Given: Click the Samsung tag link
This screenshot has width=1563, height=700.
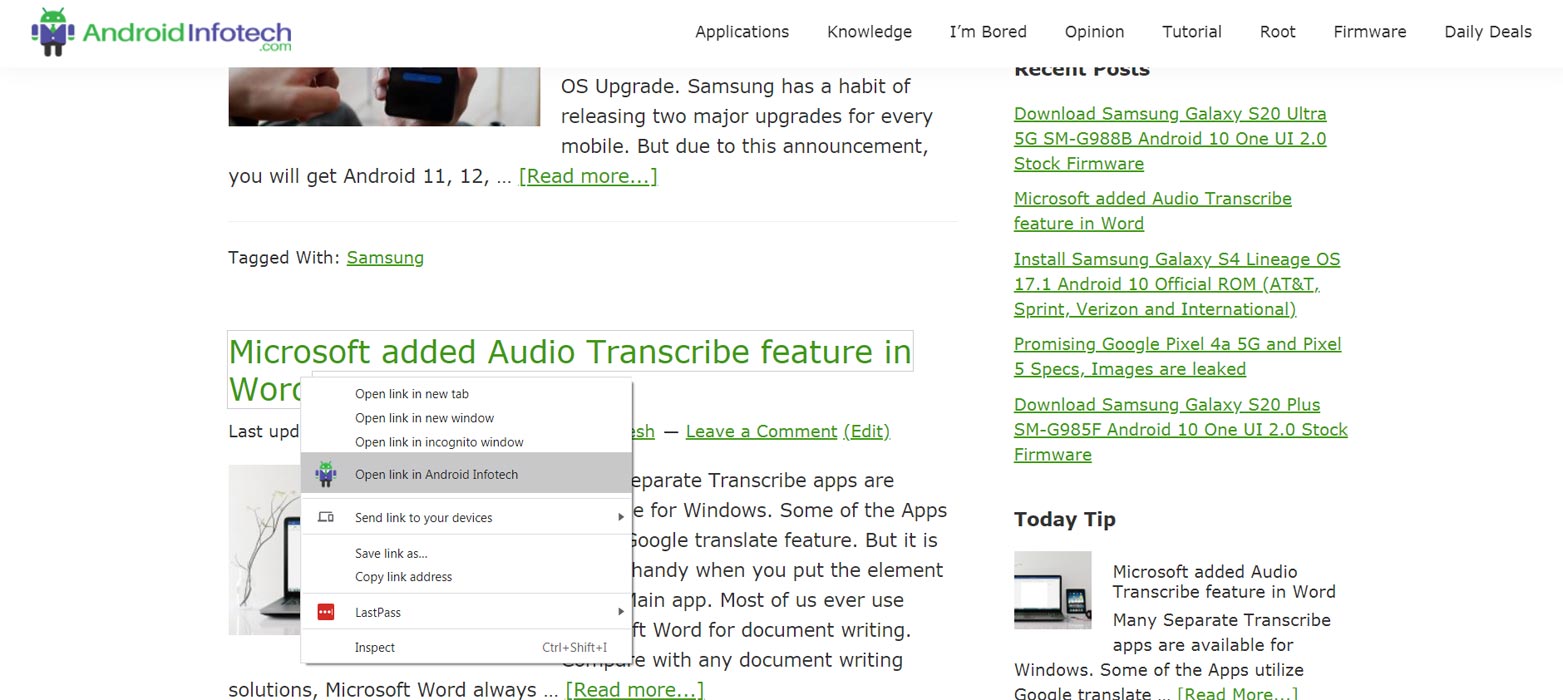Looking at the screenshot, I should click(385, 257).
